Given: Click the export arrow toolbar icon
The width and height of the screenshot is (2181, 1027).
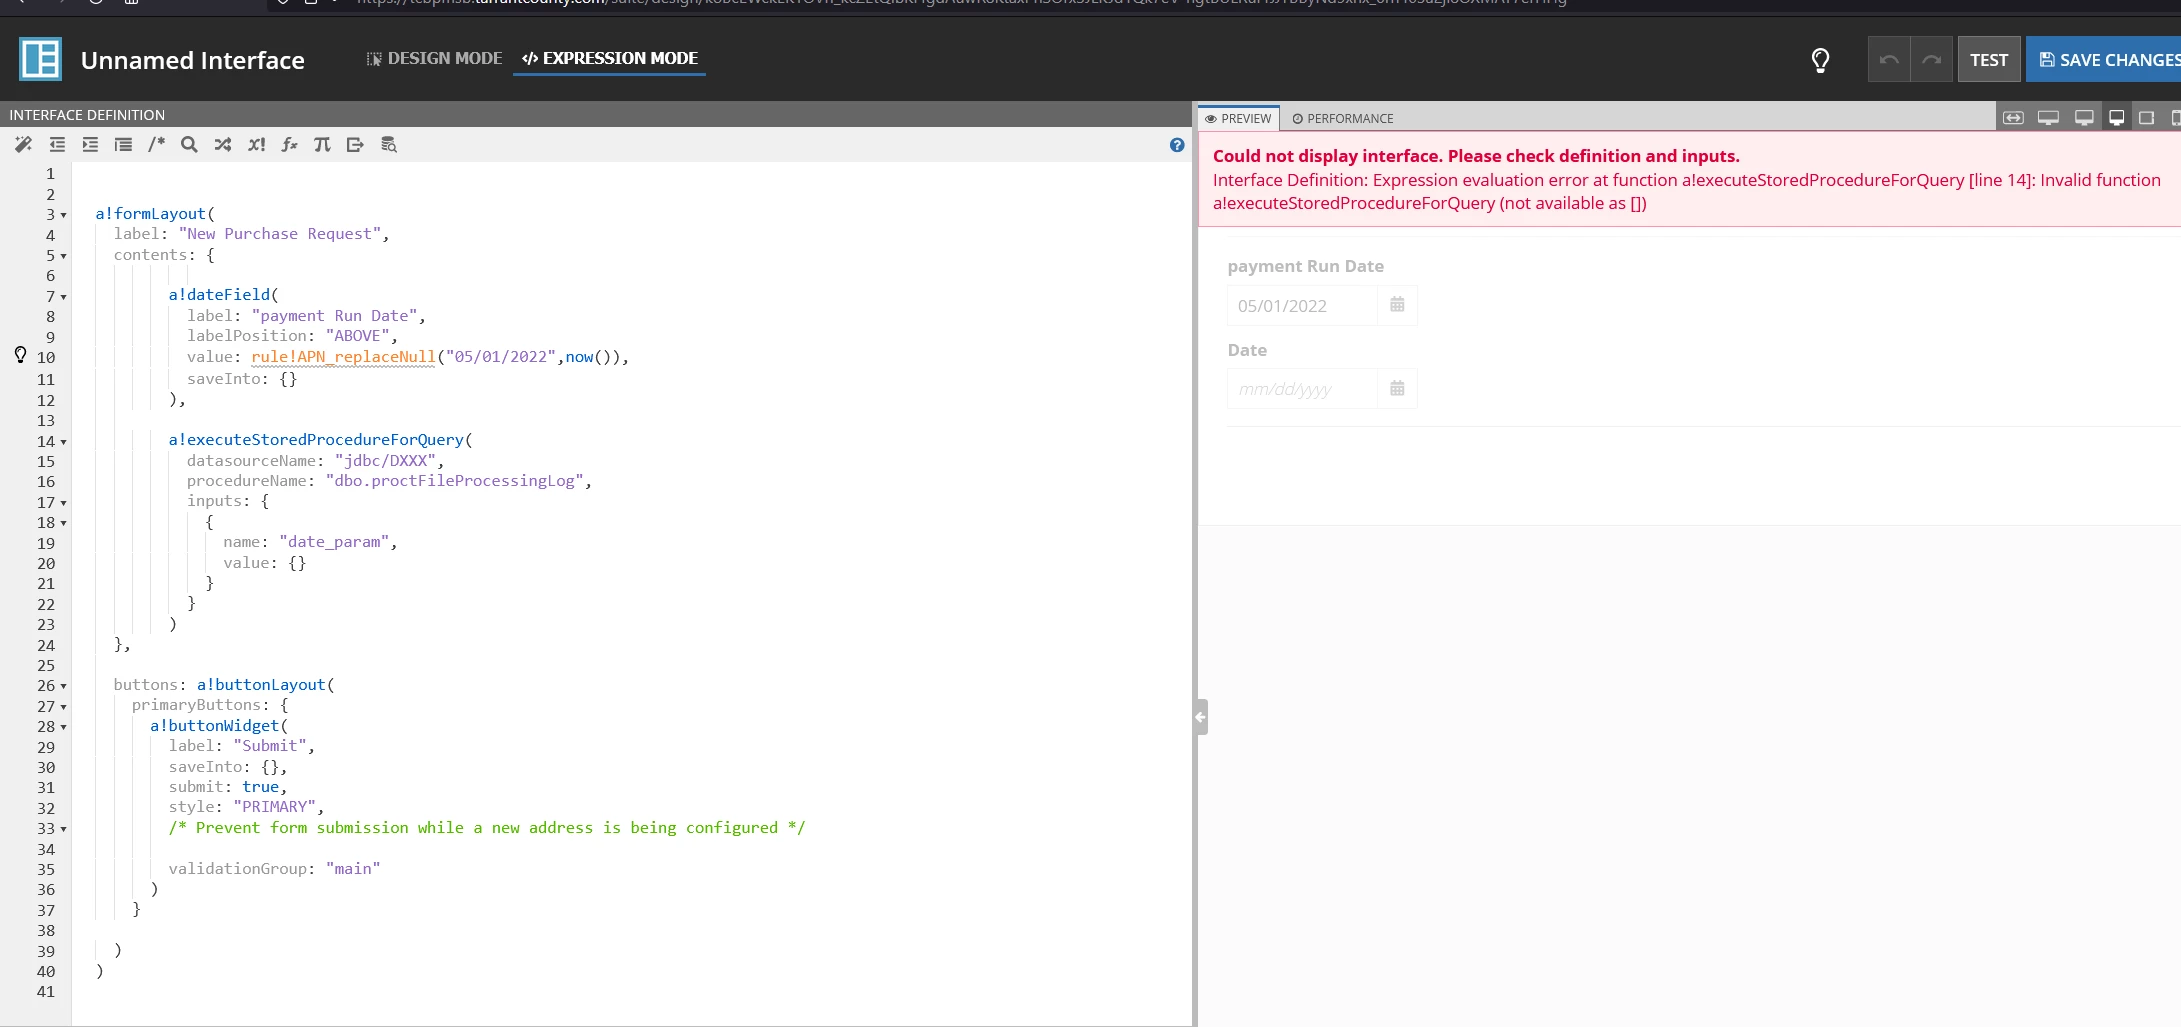Looking at the screenshot, I should tap(355, 145).
